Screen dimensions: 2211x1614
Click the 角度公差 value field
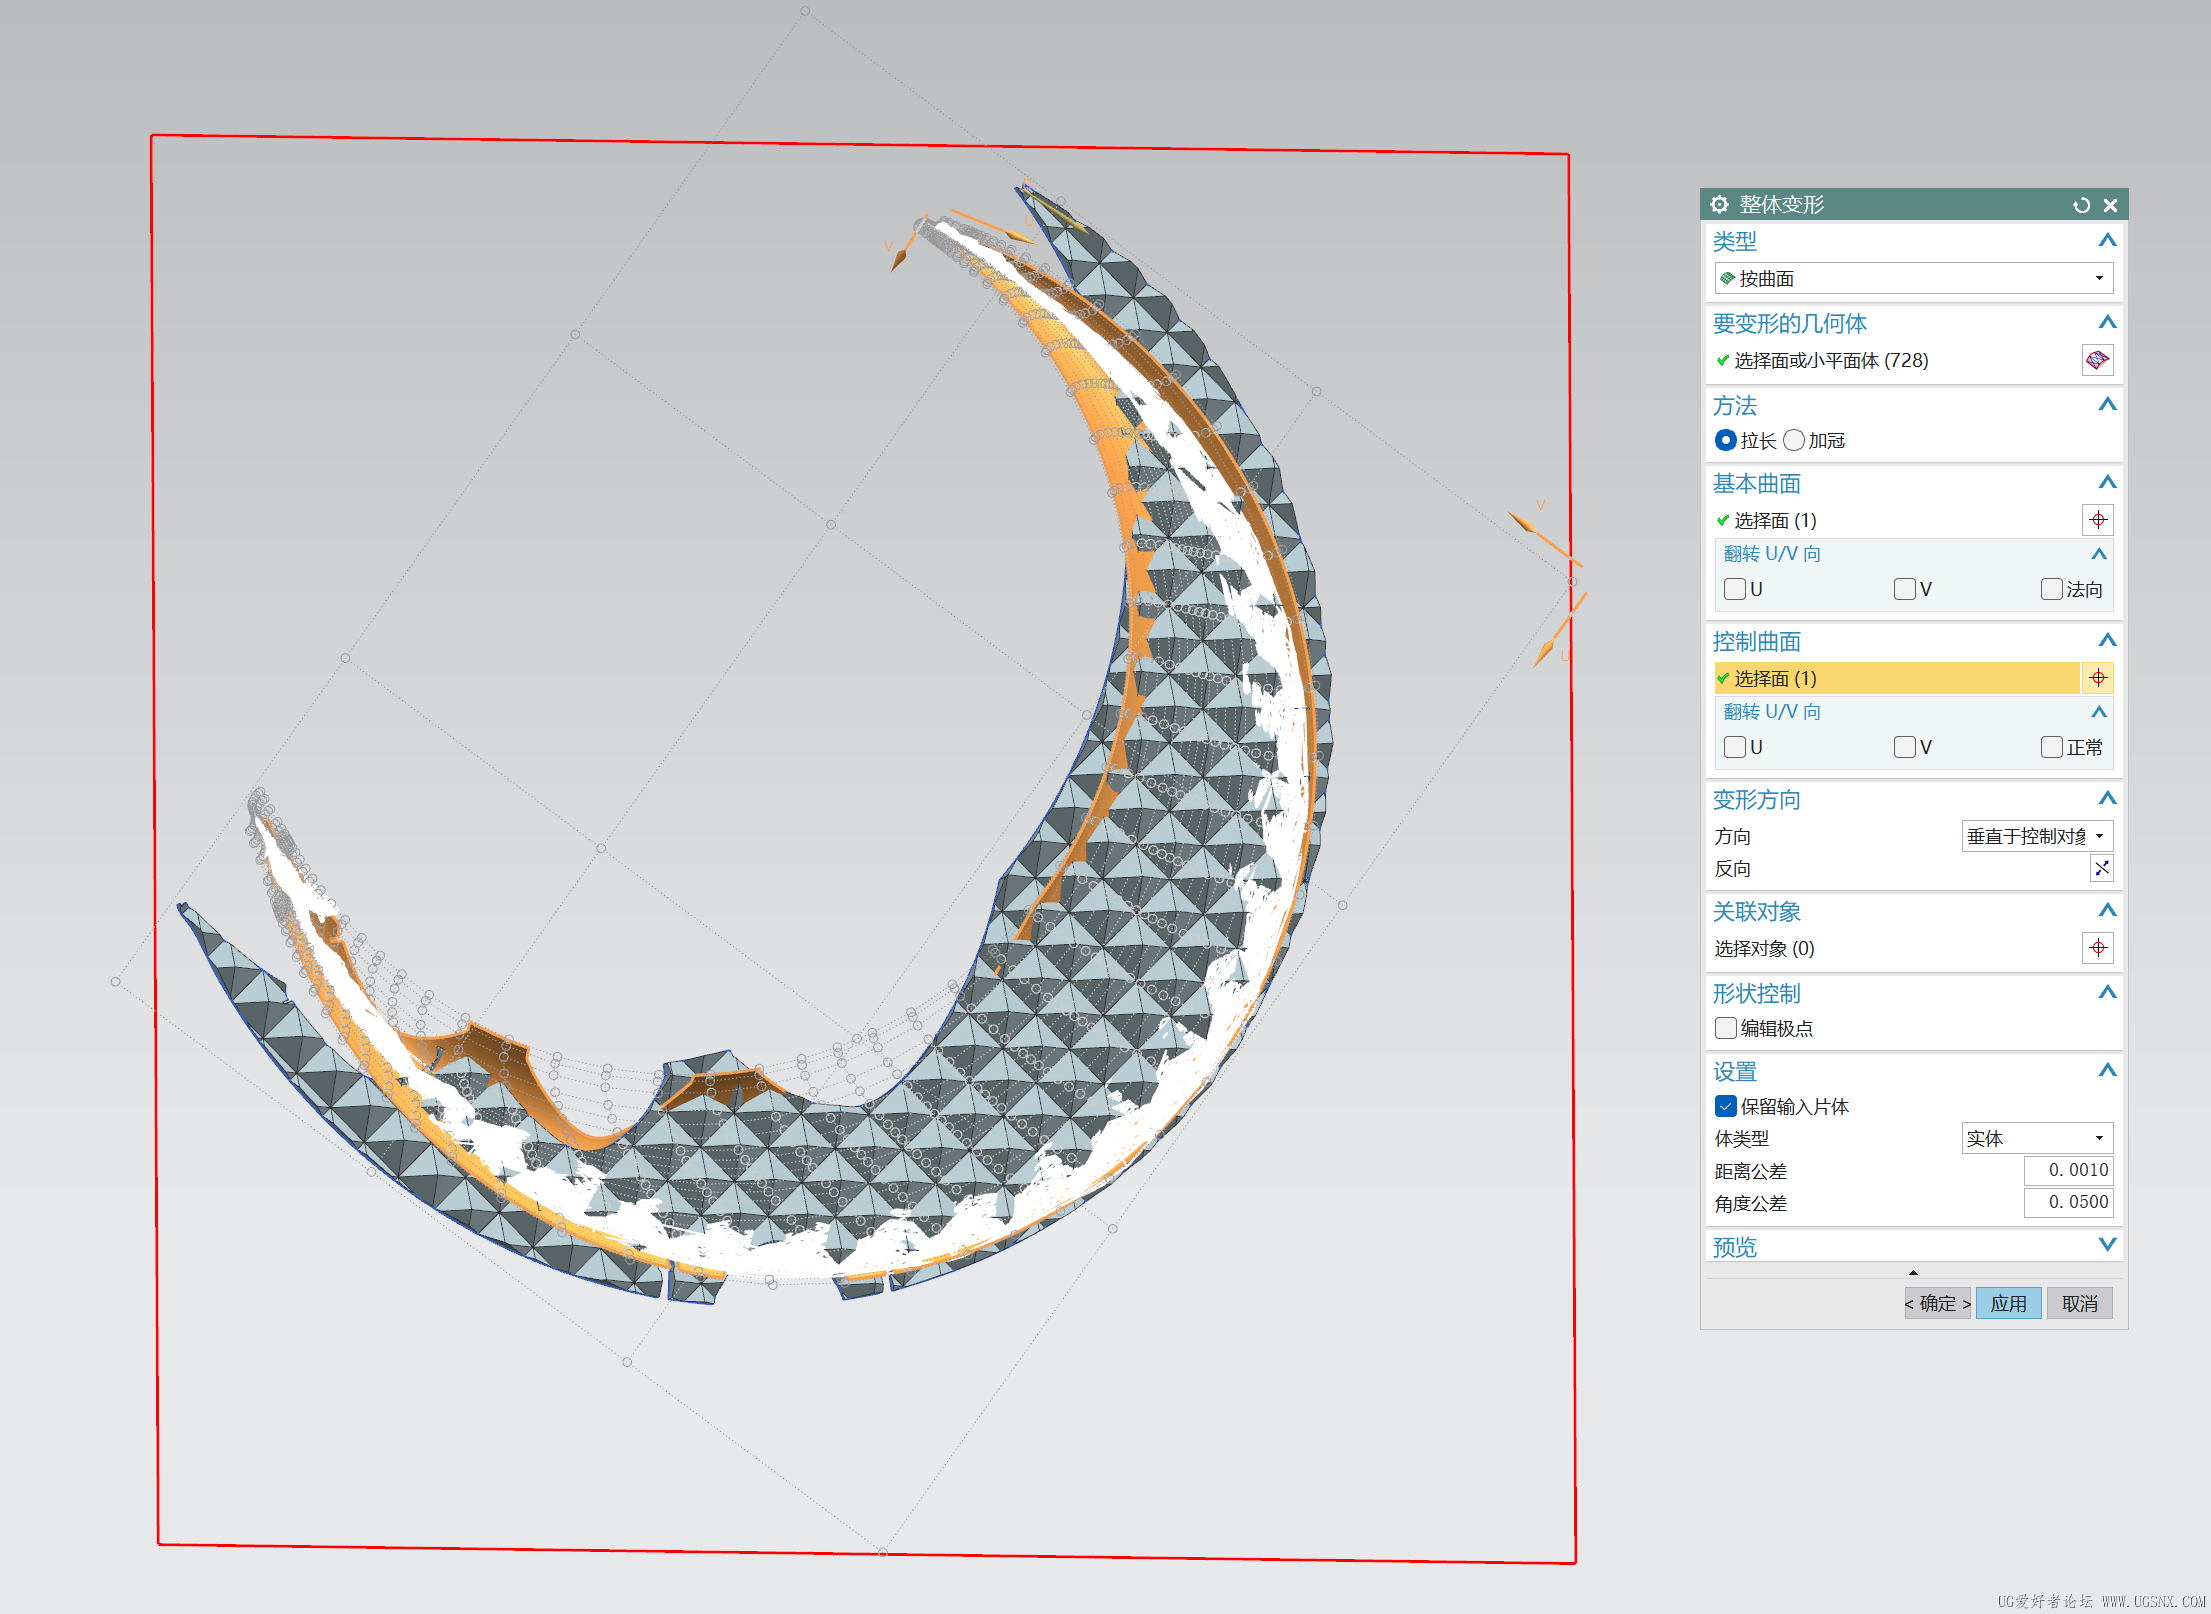[x=2068, y=1202]
